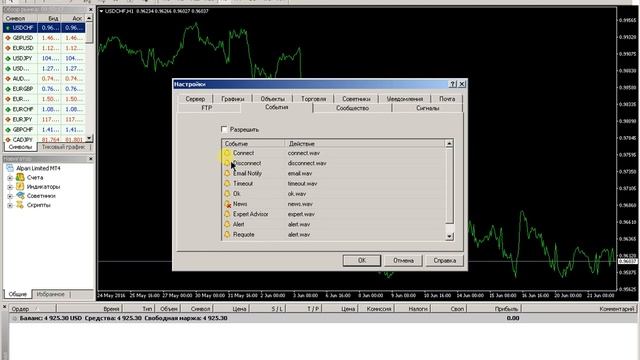The width and height of the screenshot is (640, 360).
Task: Switch navigator to Избранное tab
Action: coord(51,294)
